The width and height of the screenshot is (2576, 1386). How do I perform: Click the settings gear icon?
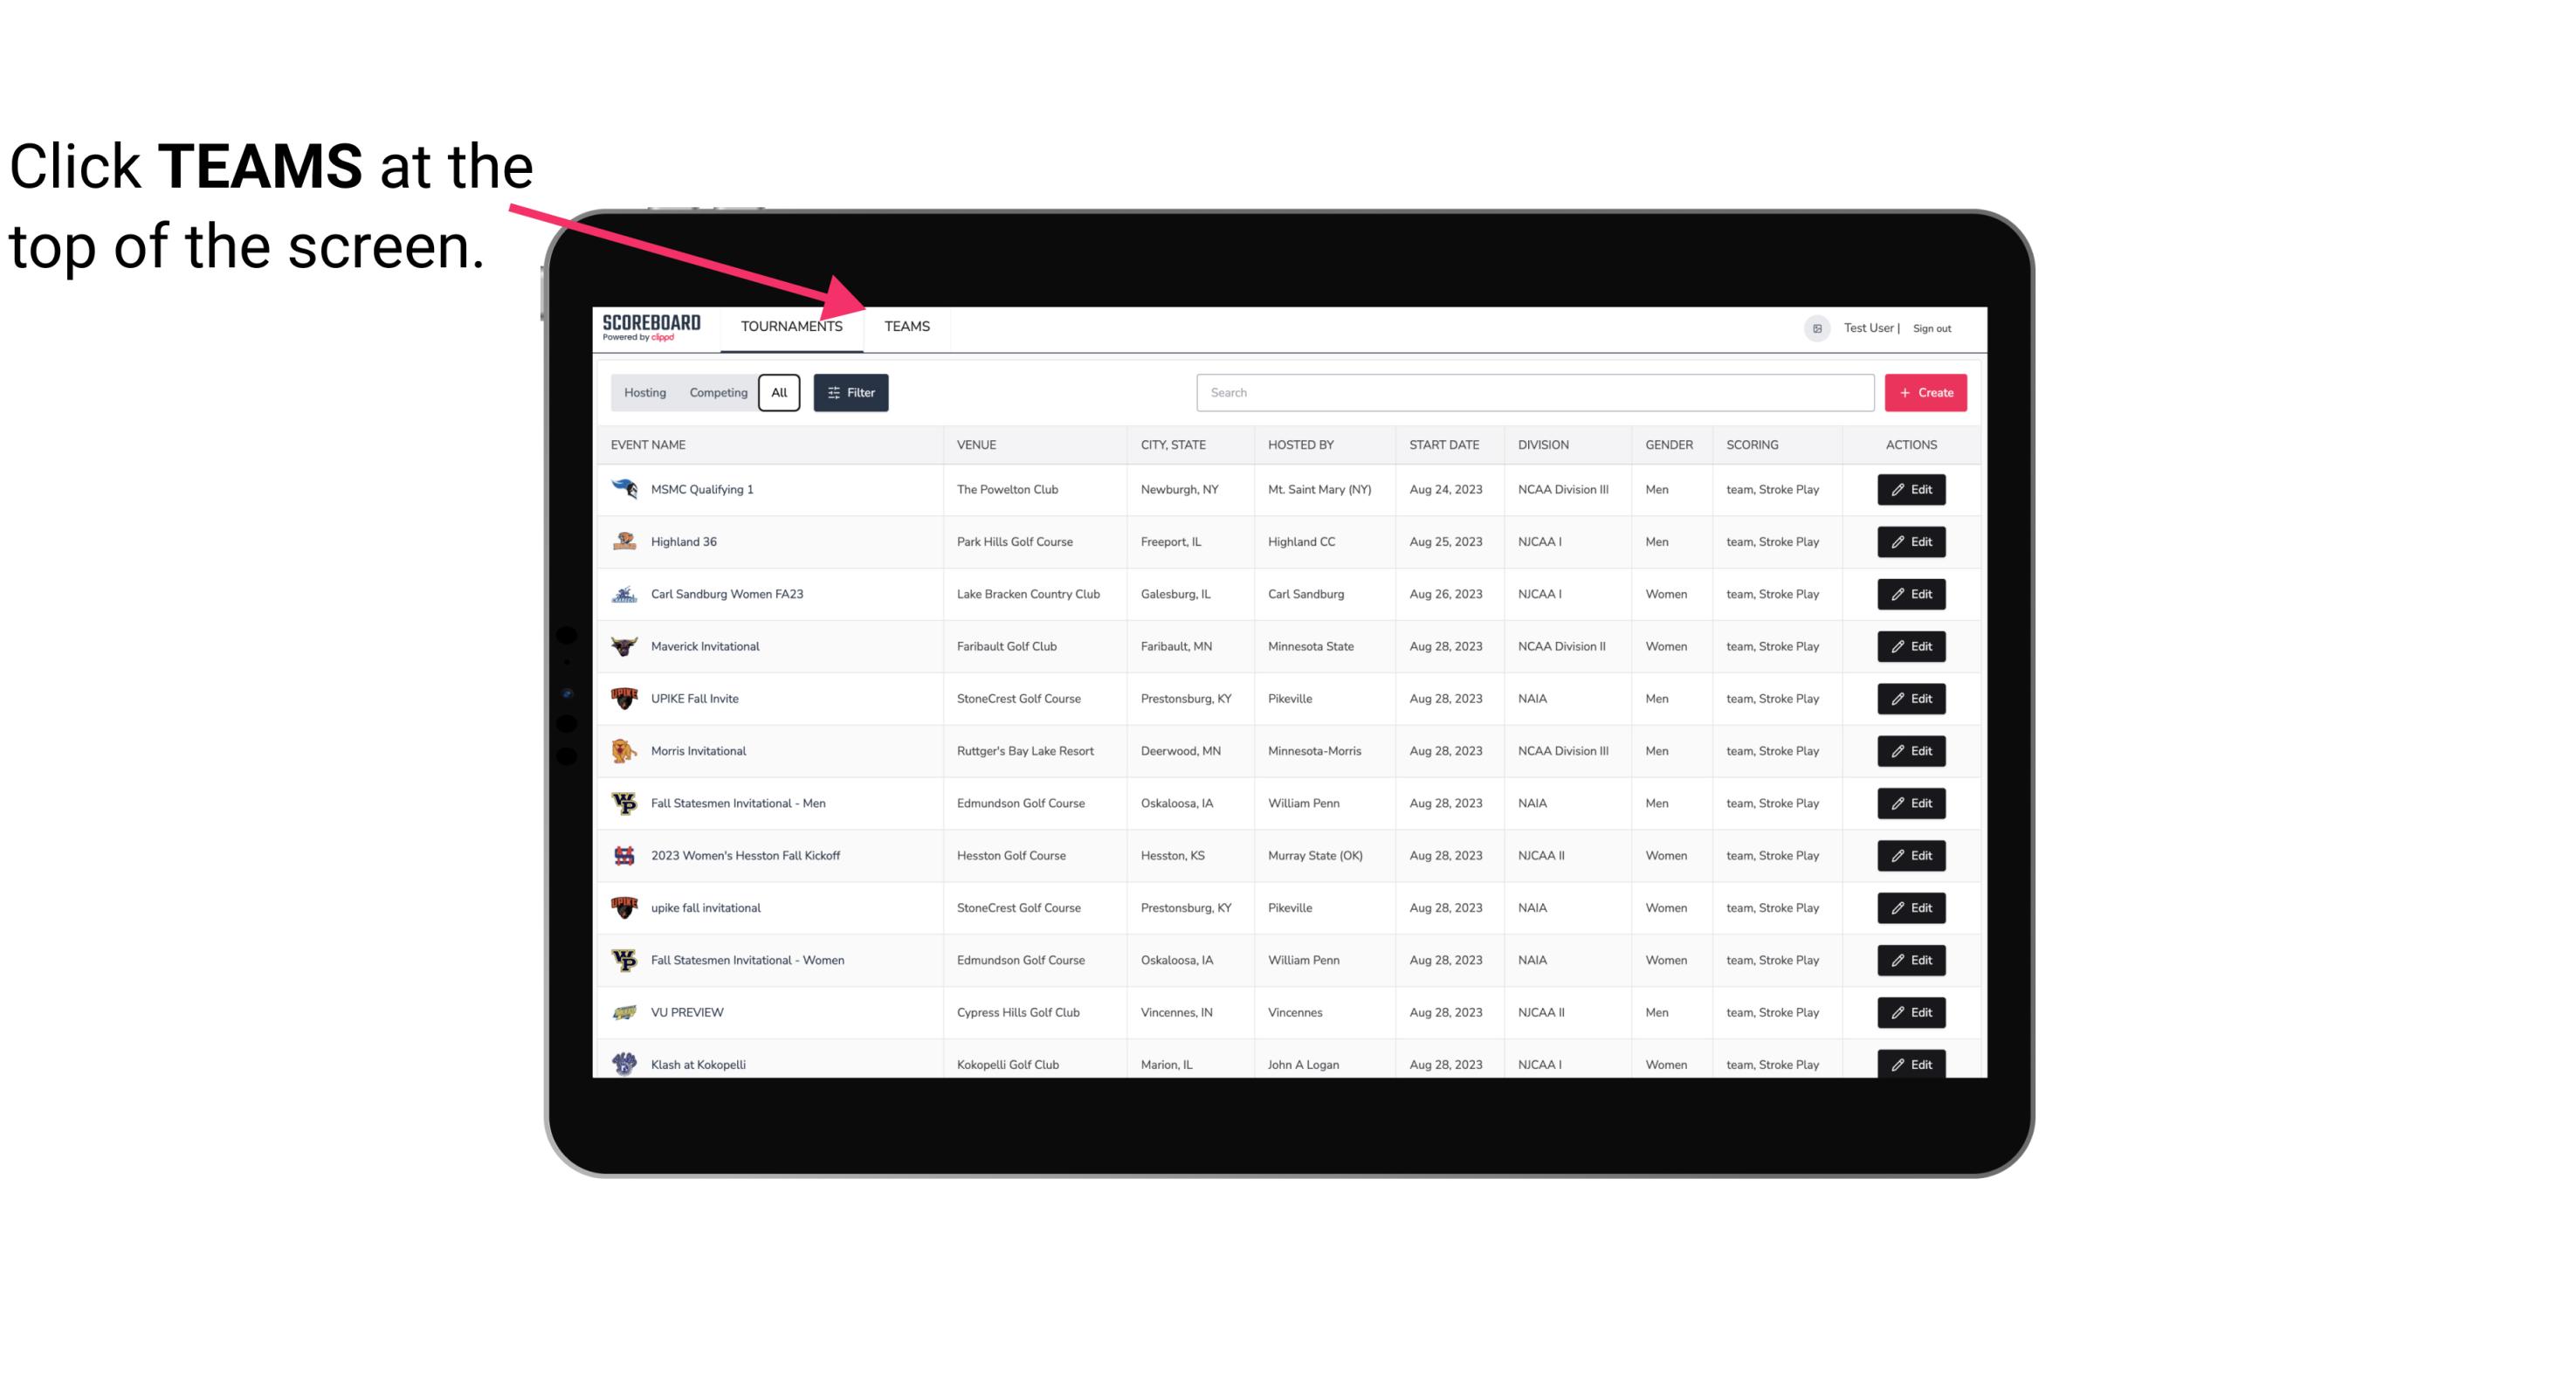(1814, 326)
